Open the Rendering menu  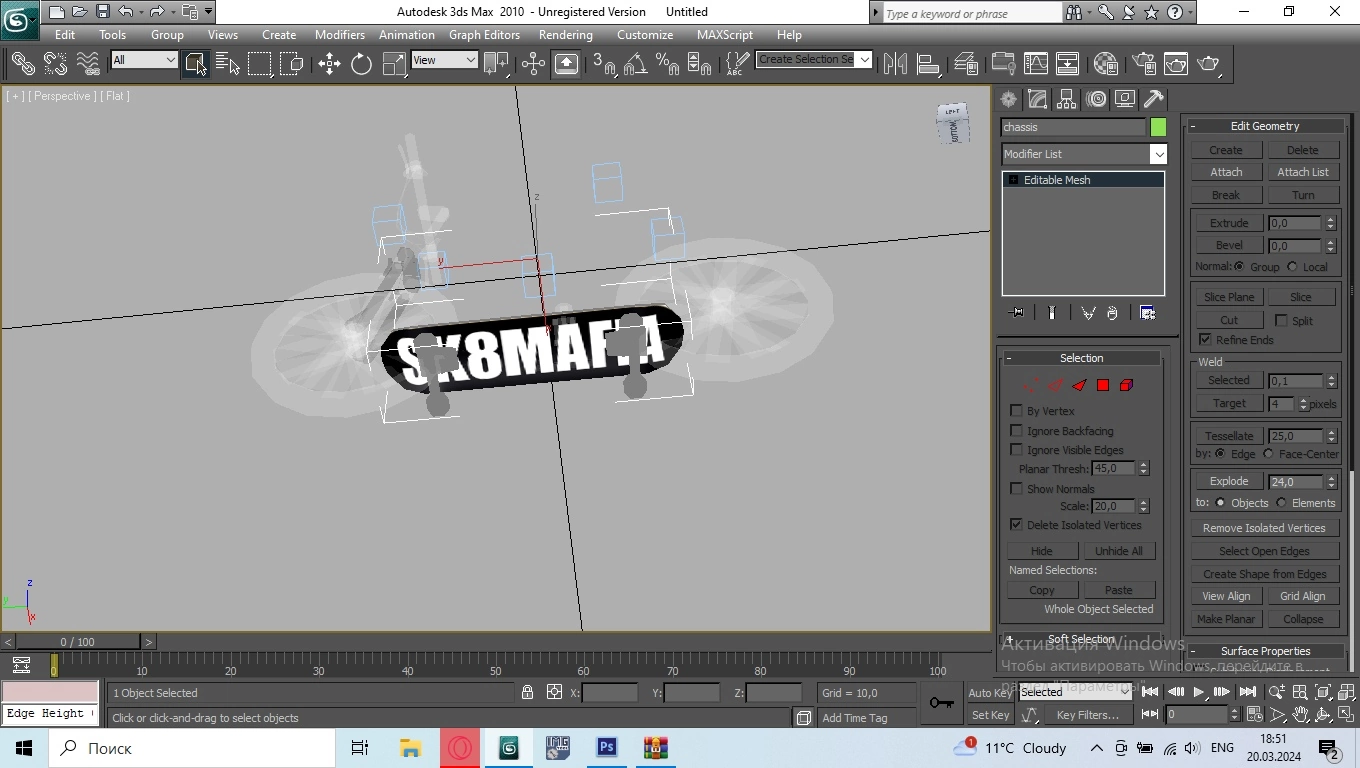pos(565,35)
